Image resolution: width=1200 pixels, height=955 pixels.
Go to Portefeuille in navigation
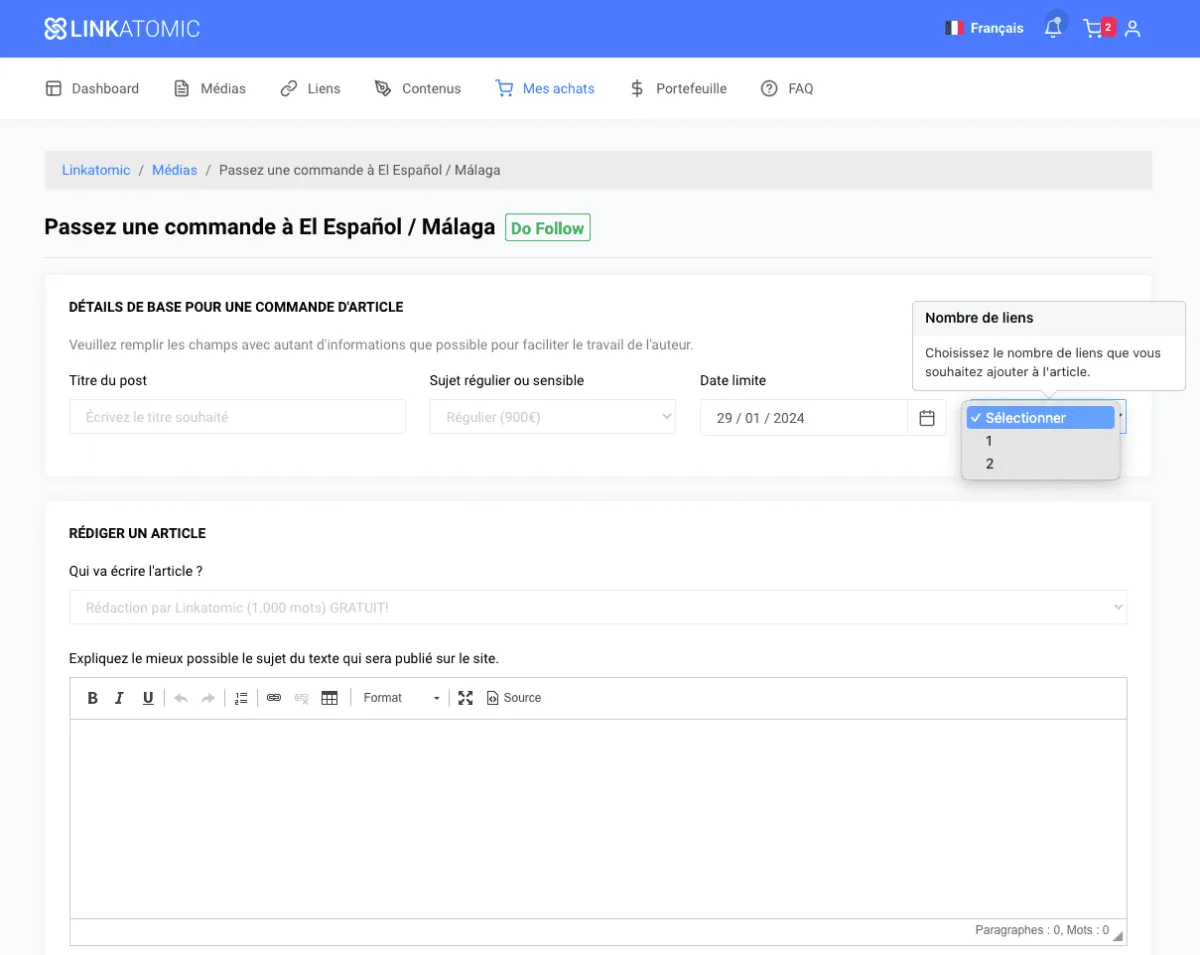pyautogui.click(x=679, y=89)
